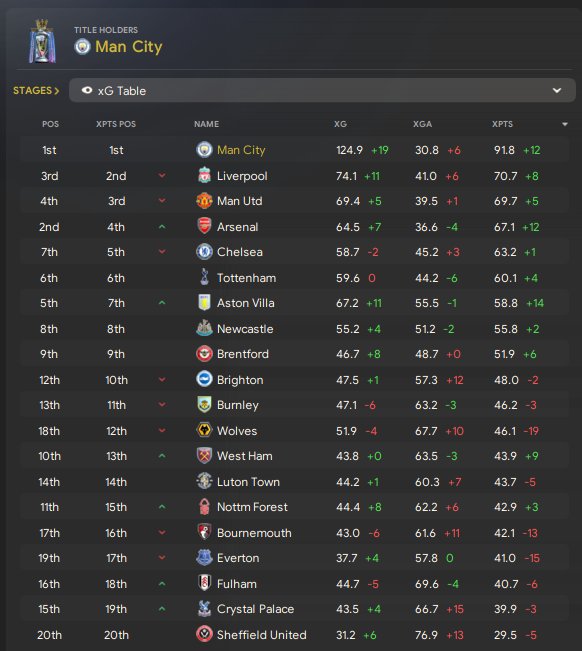Open the Aston Villa team link

click(245, 303)
